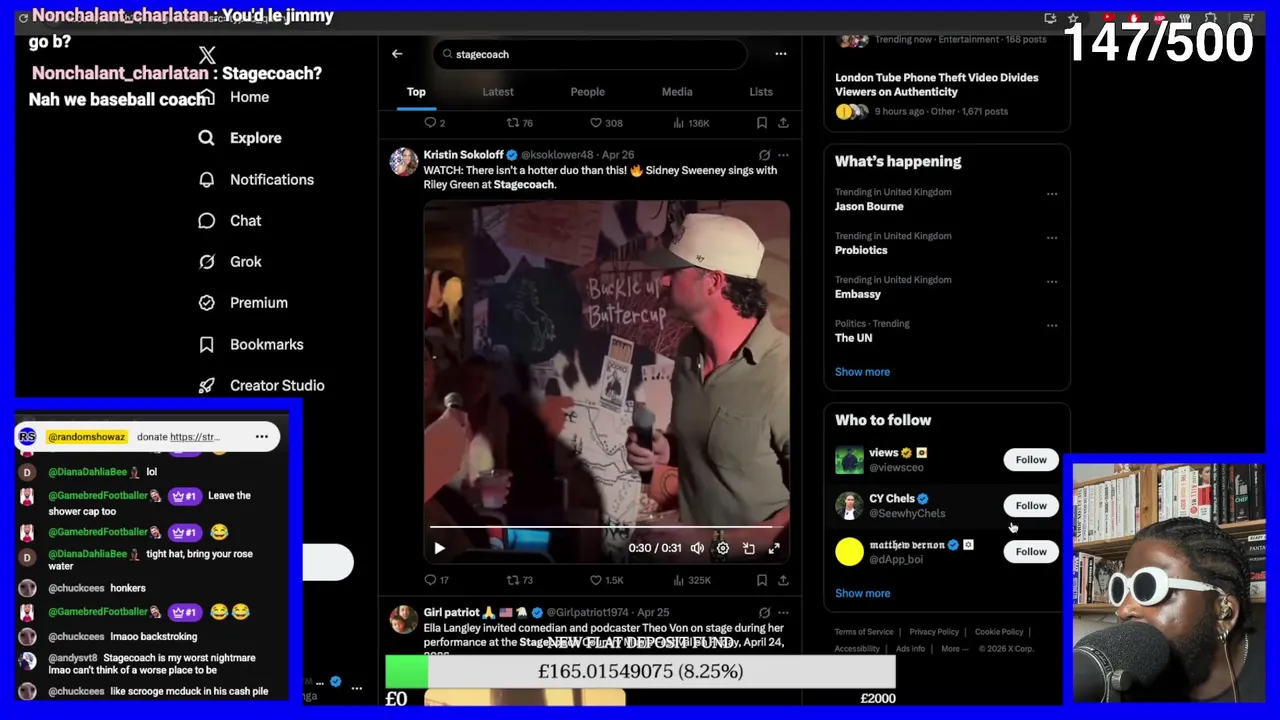Open London Tube Phone Theft Video story
The image size is (1280, 720).
pos(936,85)
